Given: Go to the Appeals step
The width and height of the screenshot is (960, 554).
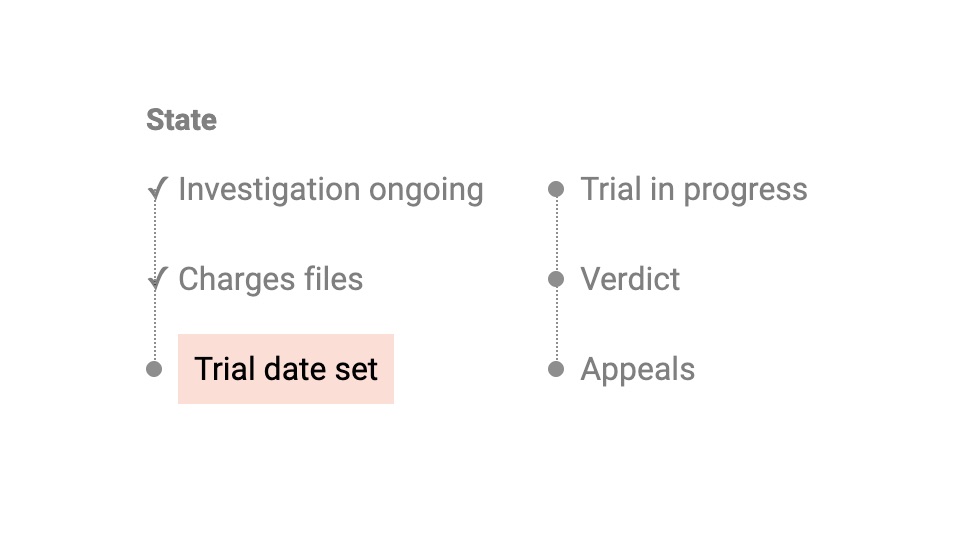Looking at the screenshot, I should (x=638, y=369).
